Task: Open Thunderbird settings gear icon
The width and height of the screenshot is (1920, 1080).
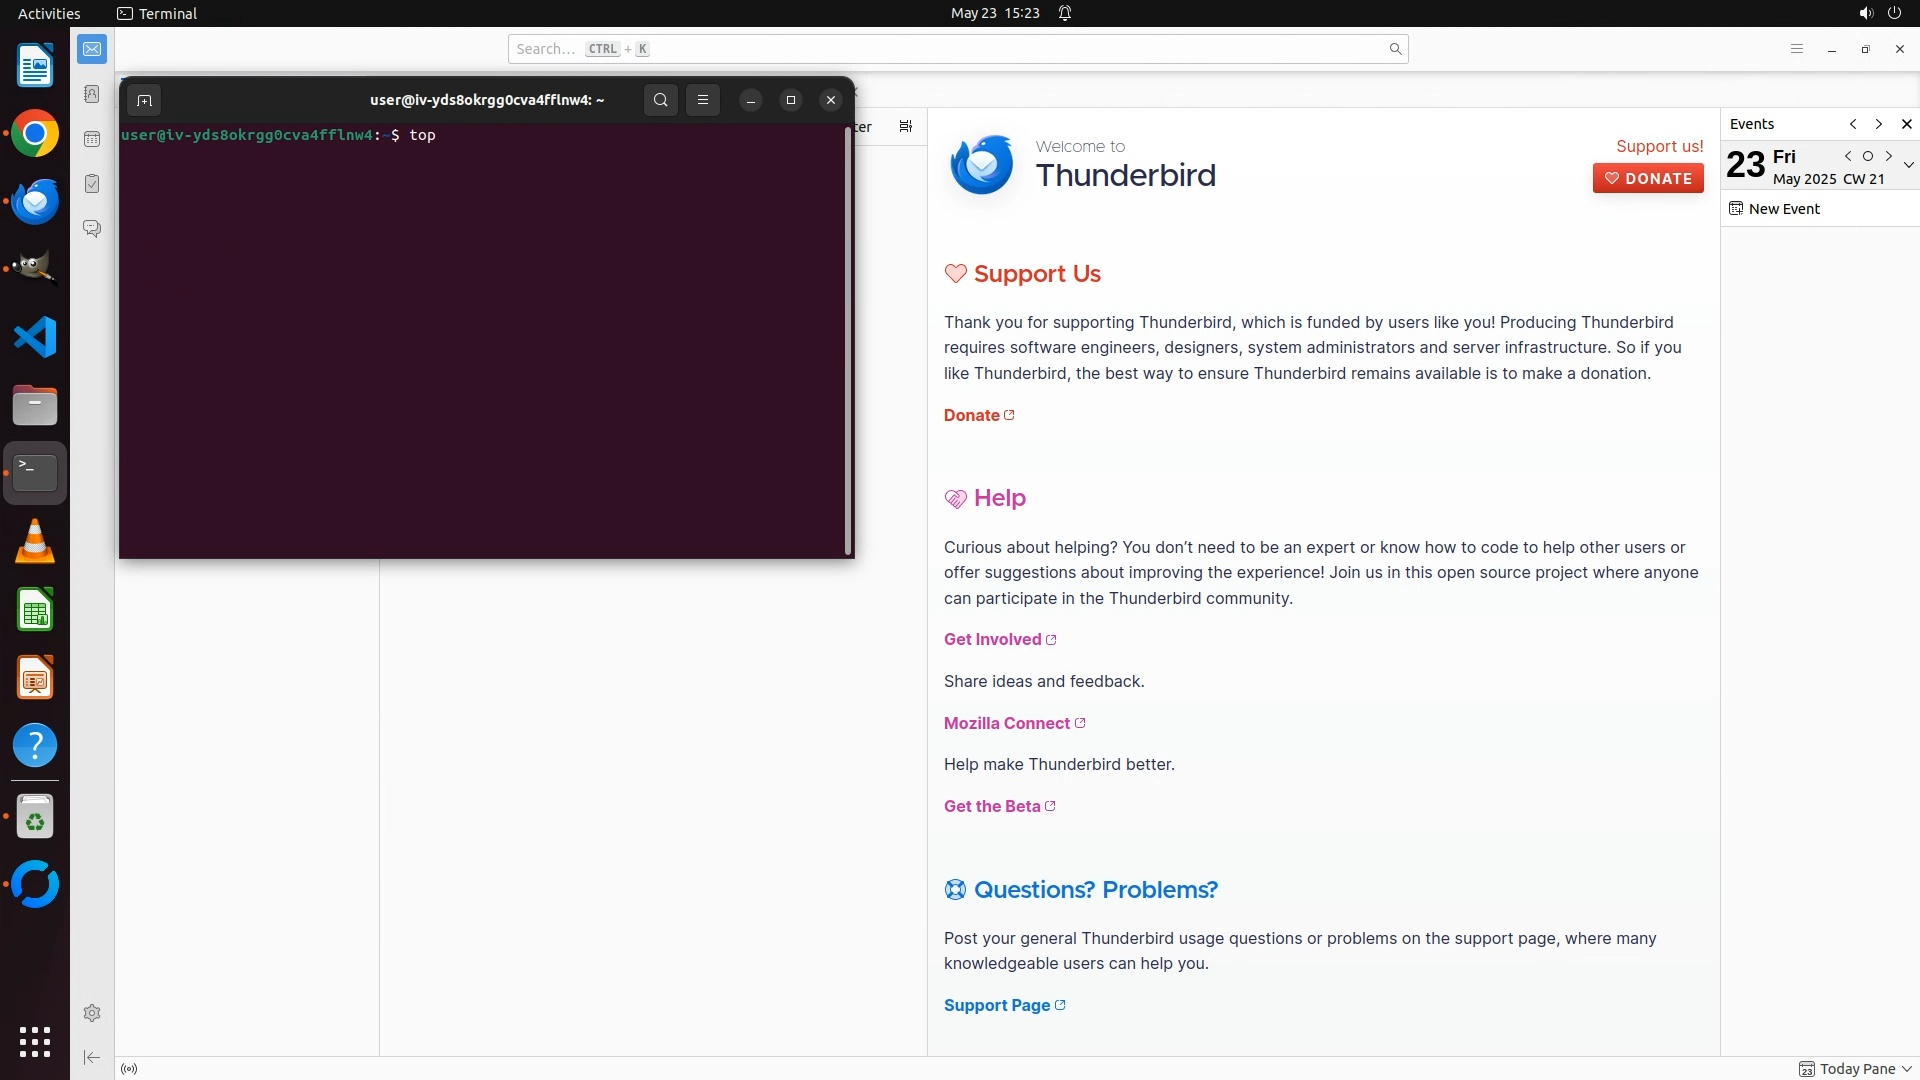Action: coord(92,1013)
